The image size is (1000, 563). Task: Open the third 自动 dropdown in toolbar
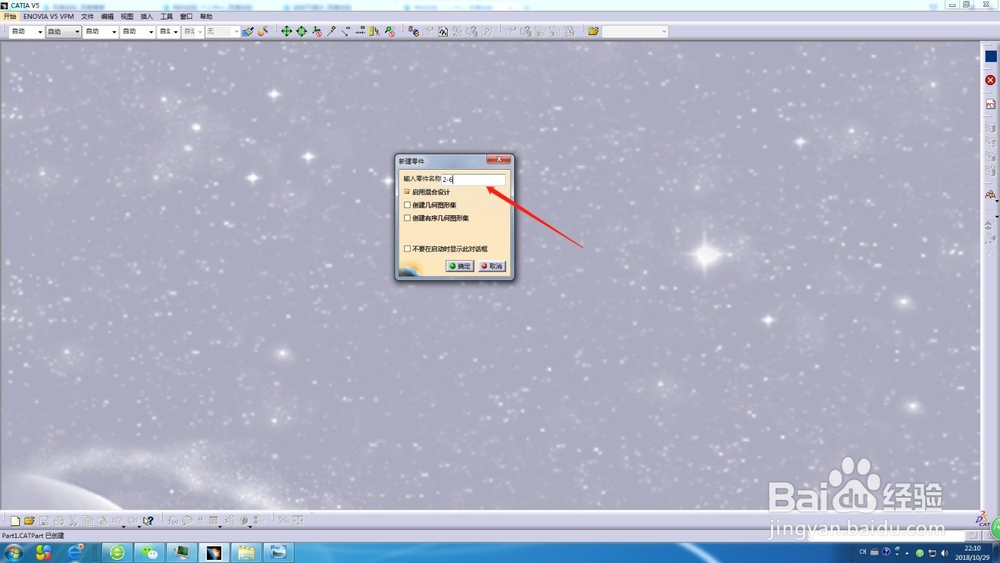100,31
